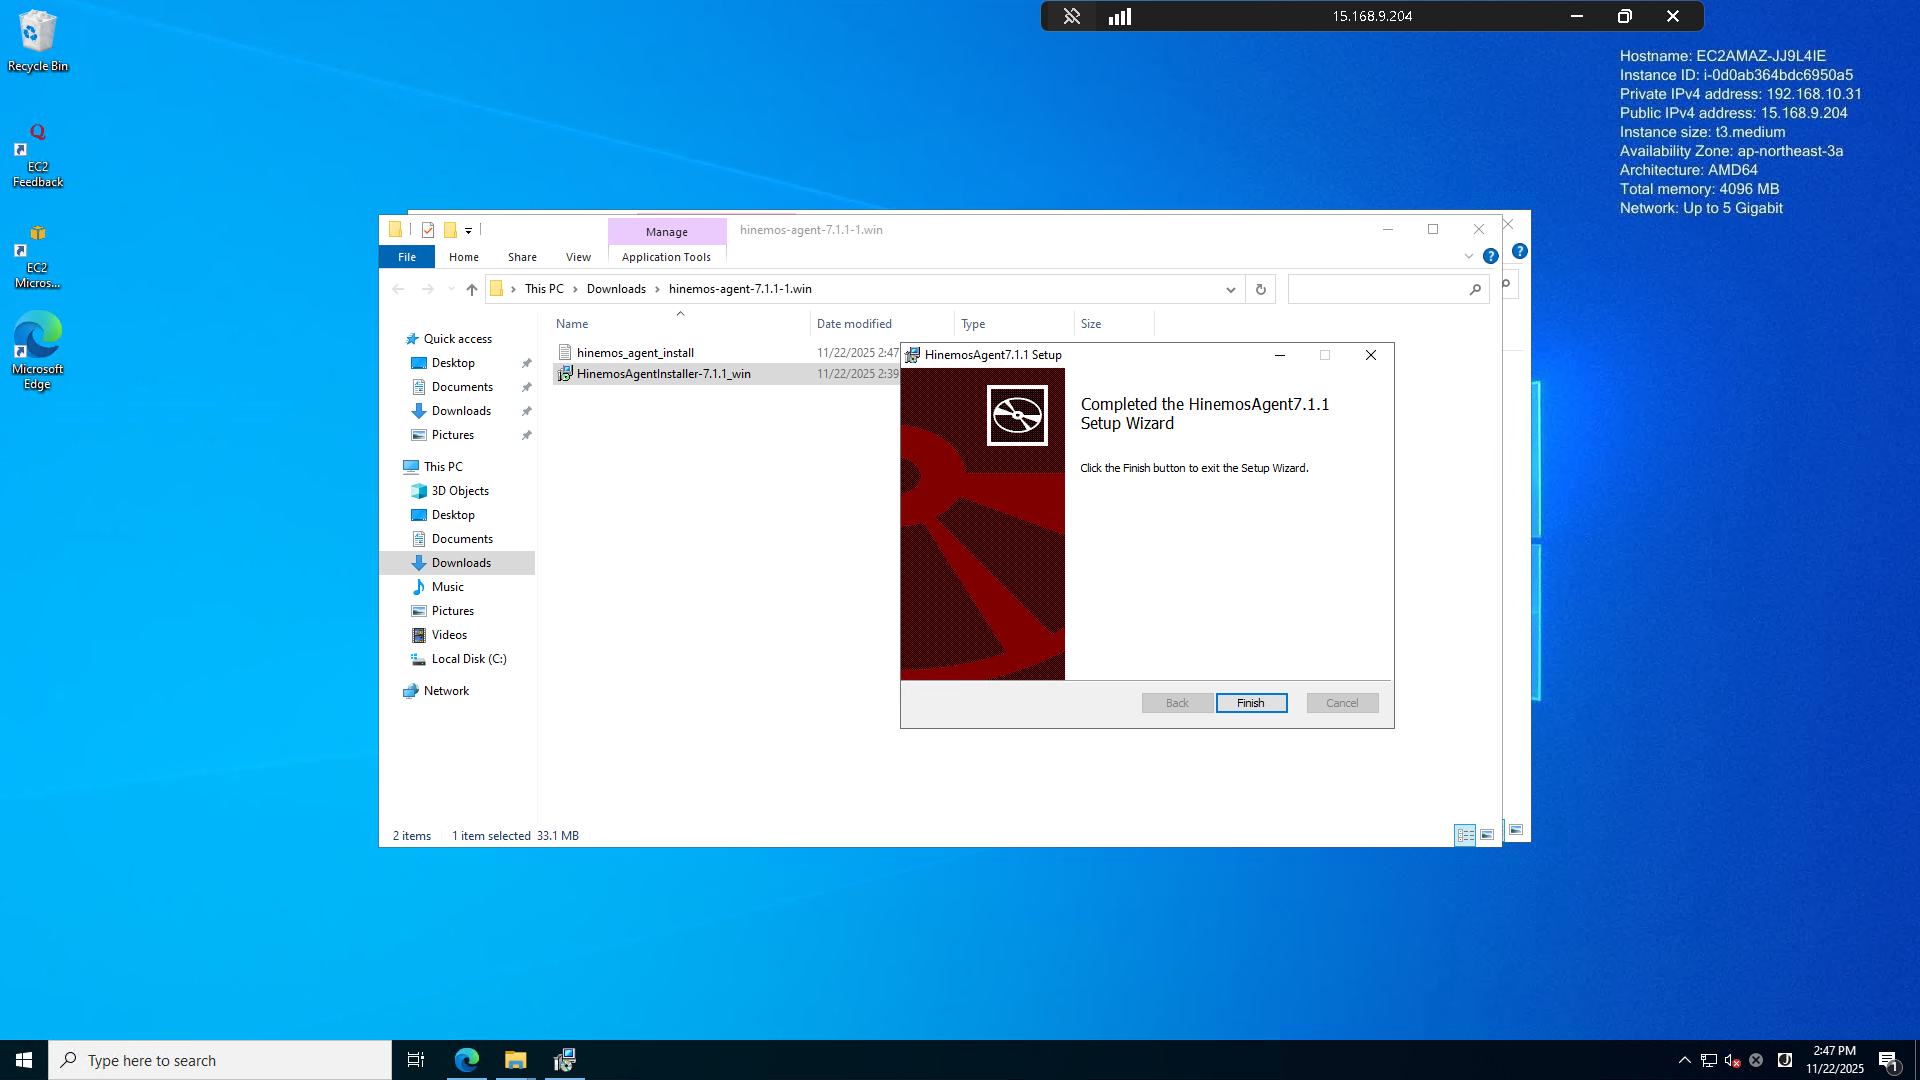Open Explorer help question mark icon
Viewport: 1920px width, 1080px height.
coord(1490,256)
